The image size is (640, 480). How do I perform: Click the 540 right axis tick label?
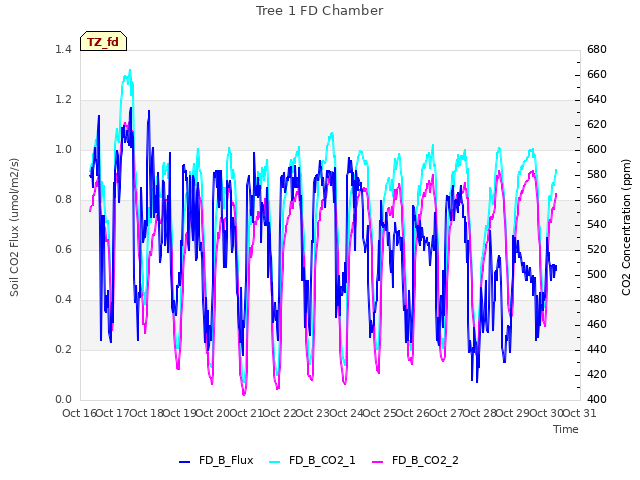tap(597, 224)
